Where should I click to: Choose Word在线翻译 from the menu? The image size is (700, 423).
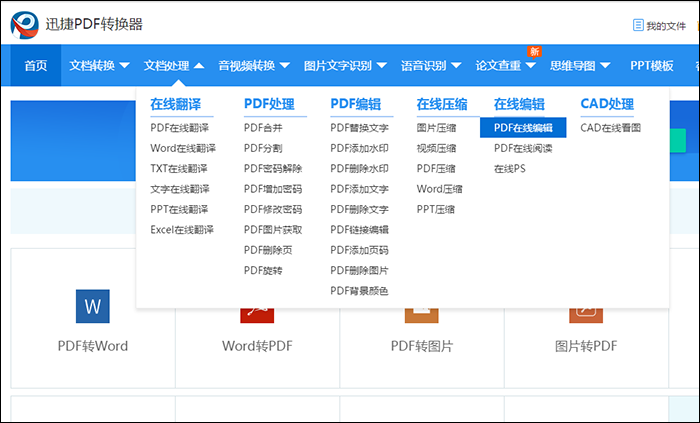coord(183,148)
